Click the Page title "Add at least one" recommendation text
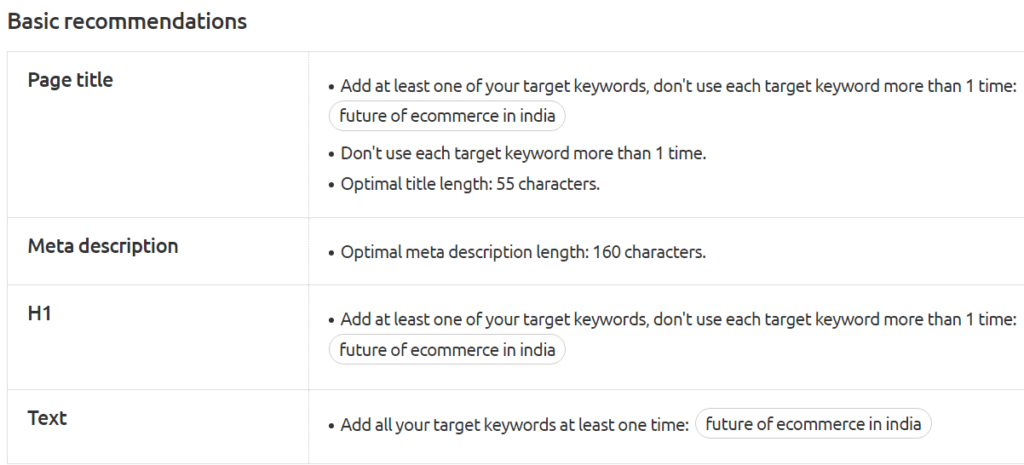This screenshot has height=465, width=1024. click(678, 87)
